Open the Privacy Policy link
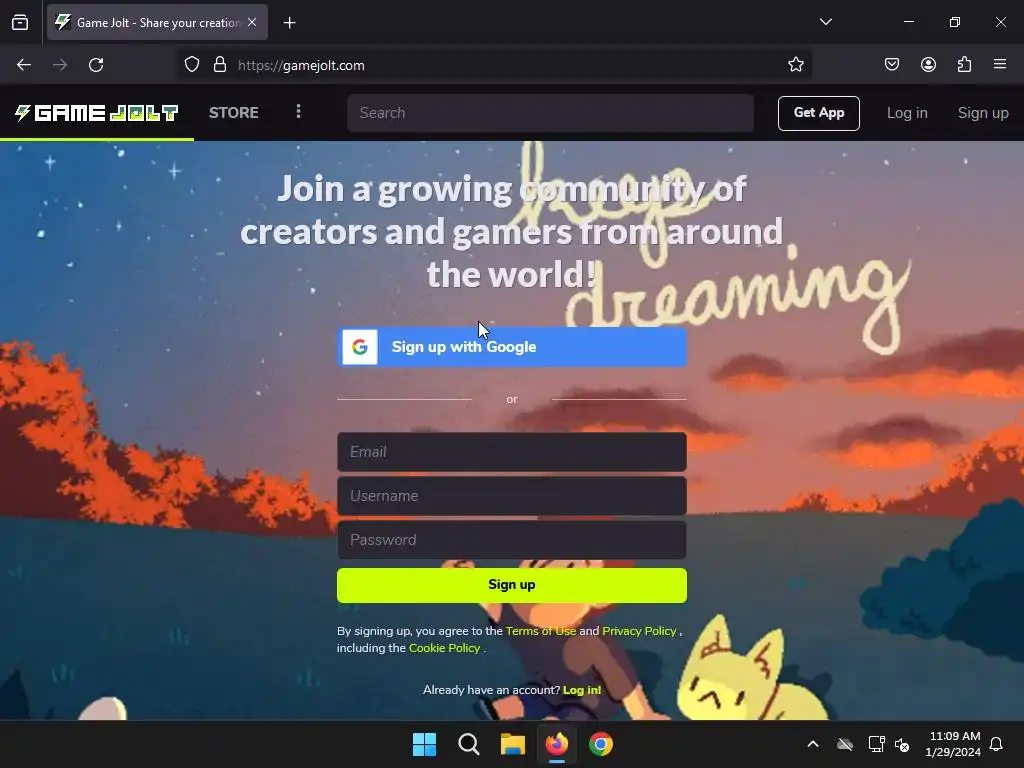1024x768 pixels. click(x=639, y=631)
